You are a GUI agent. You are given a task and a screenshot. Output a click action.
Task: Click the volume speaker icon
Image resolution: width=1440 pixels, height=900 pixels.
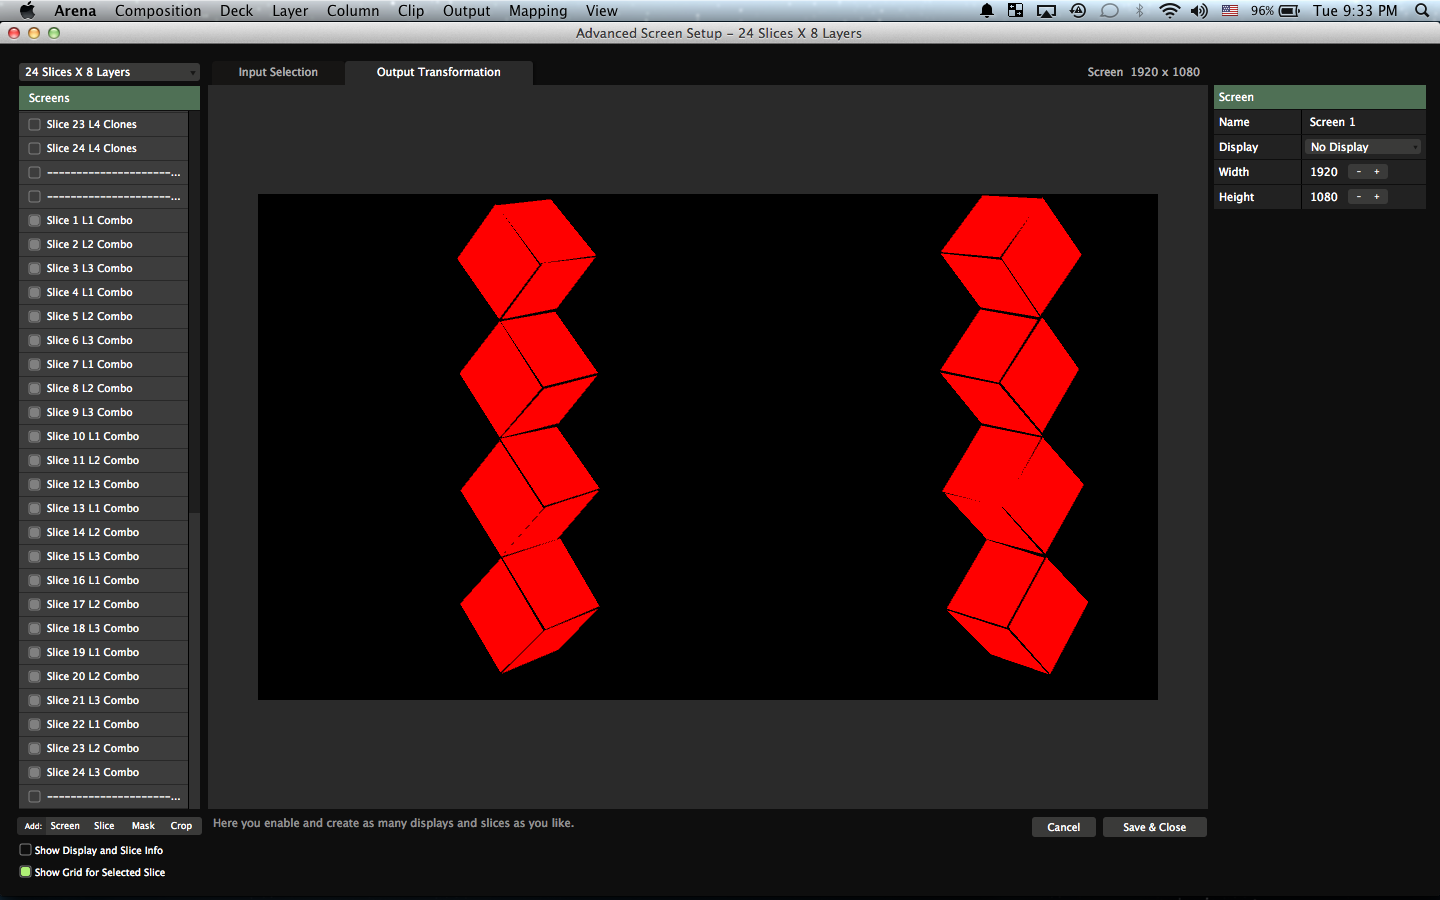pos(1199,11)
